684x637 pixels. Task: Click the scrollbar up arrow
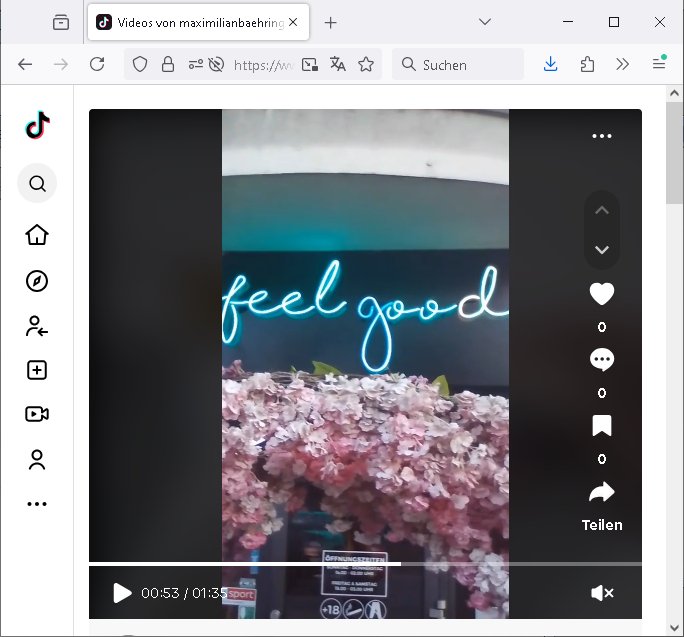(674, 93)
